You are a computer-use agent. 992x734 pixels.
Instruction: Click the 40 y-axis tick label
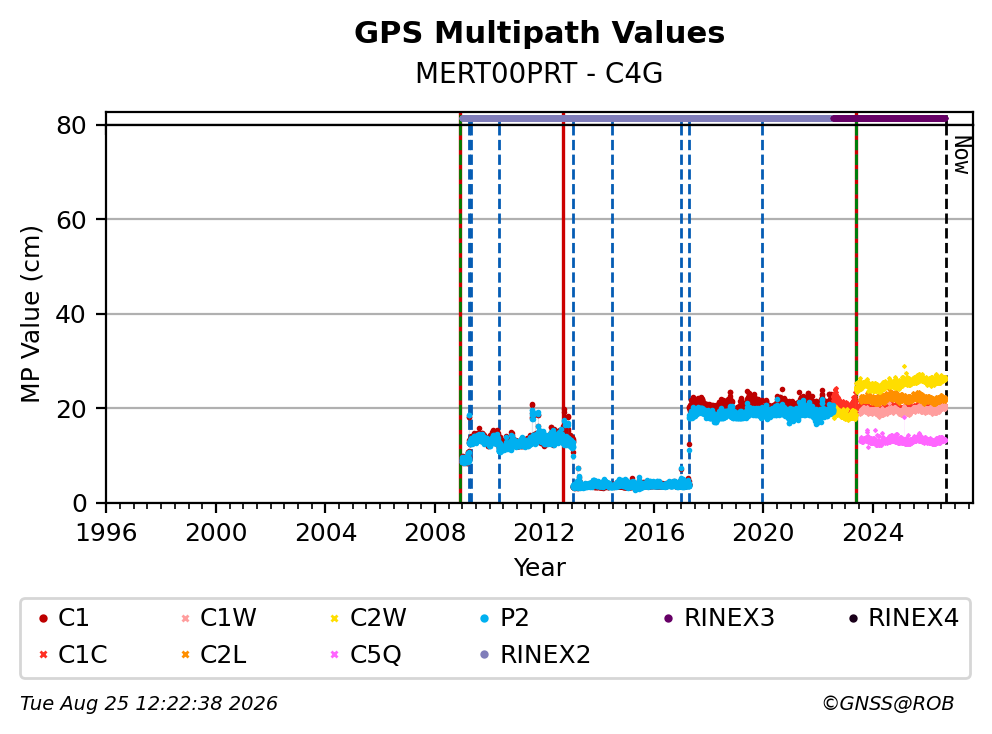tap(71, 314)
